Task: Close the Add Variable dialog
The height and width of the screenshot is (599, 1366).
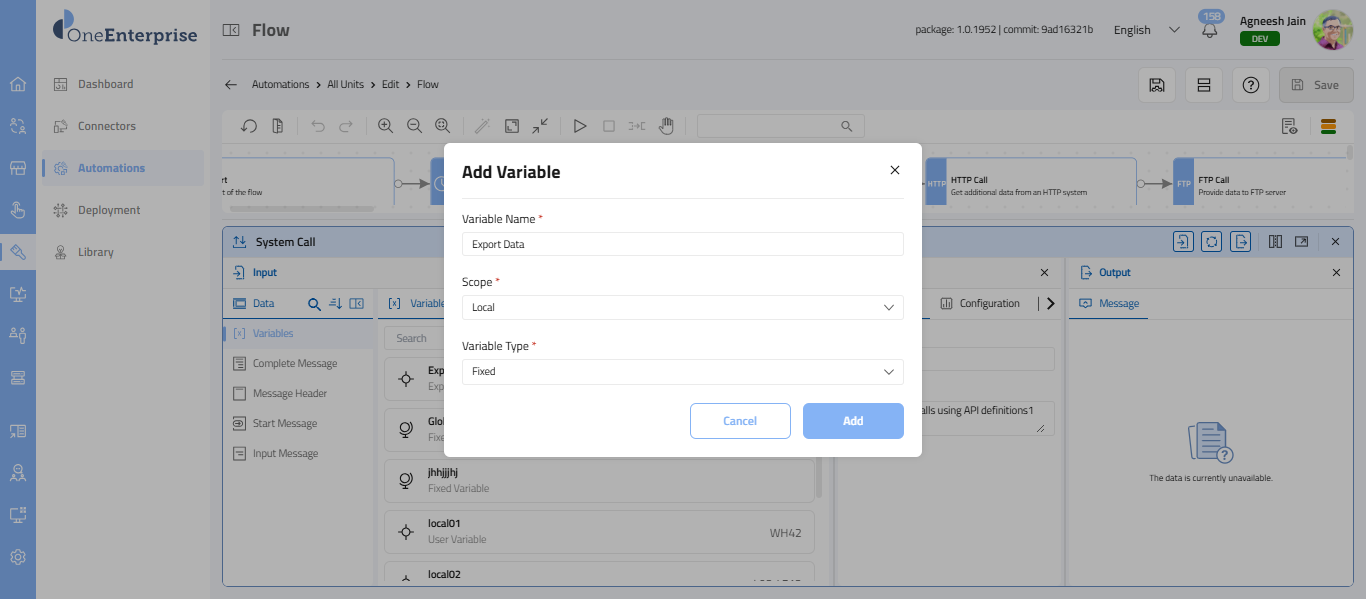Action: (x=894, y=170)
